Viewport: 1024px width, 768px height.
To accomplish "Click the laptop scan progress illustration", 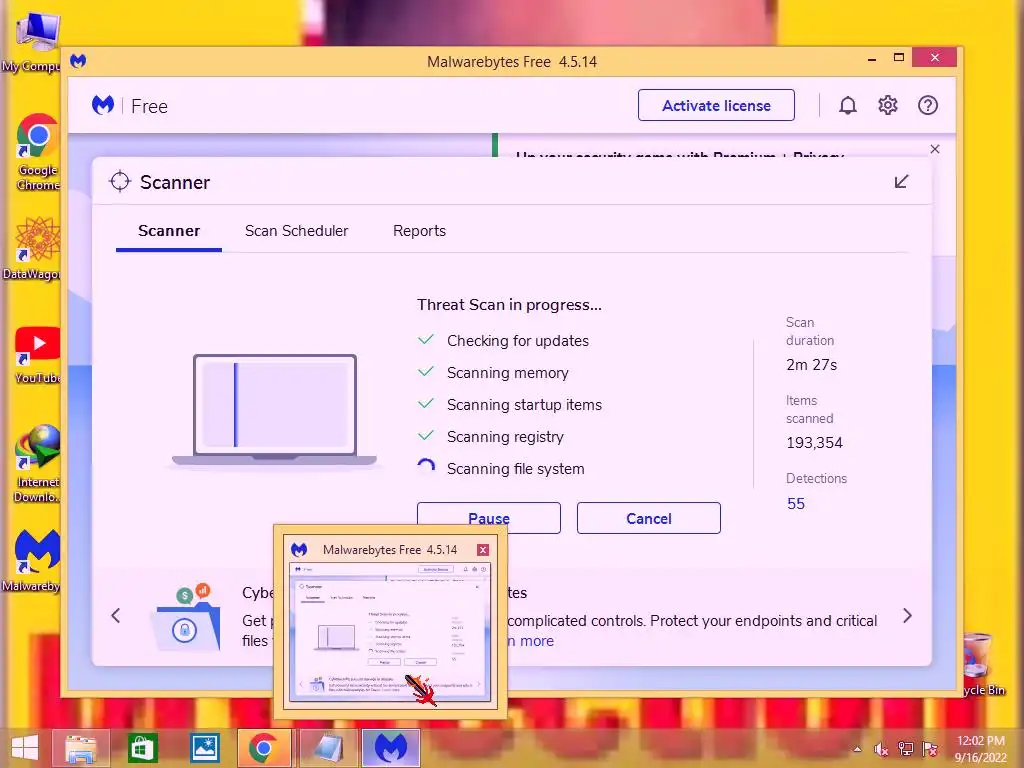I will point(274,411).
